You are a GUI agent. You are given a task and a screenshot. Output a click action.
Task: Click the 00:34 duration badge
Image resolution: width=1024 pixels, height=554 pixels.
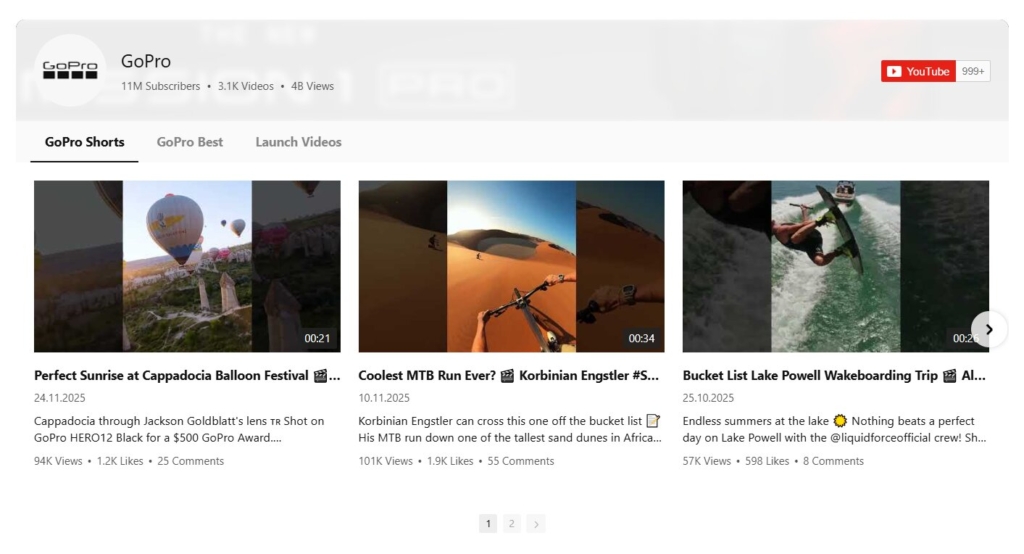coord(641,338)
